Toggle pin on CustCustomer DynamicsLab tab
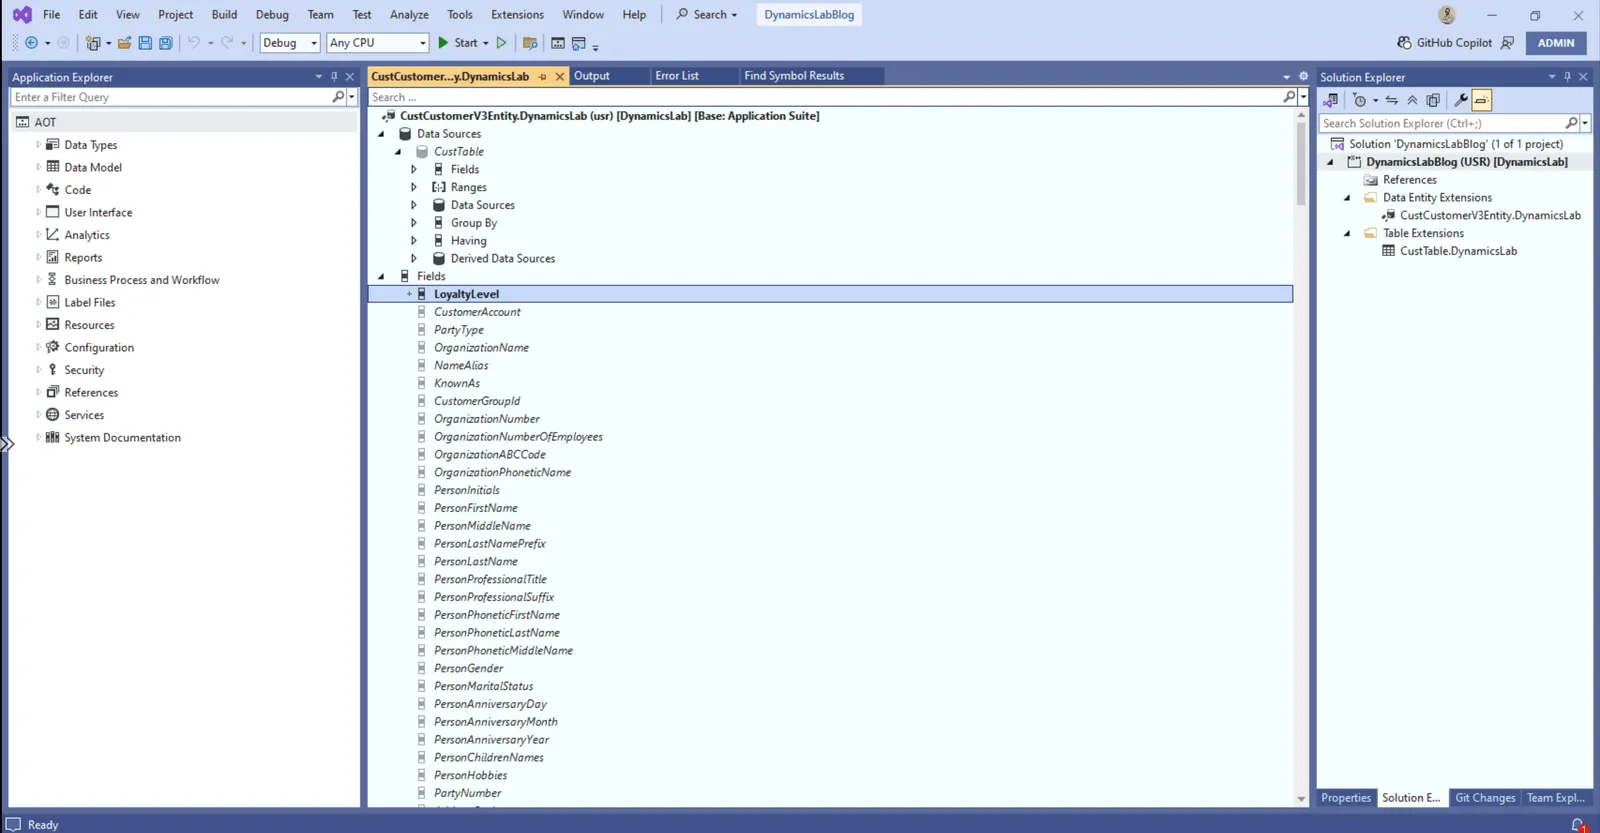 tap(542, 76)
